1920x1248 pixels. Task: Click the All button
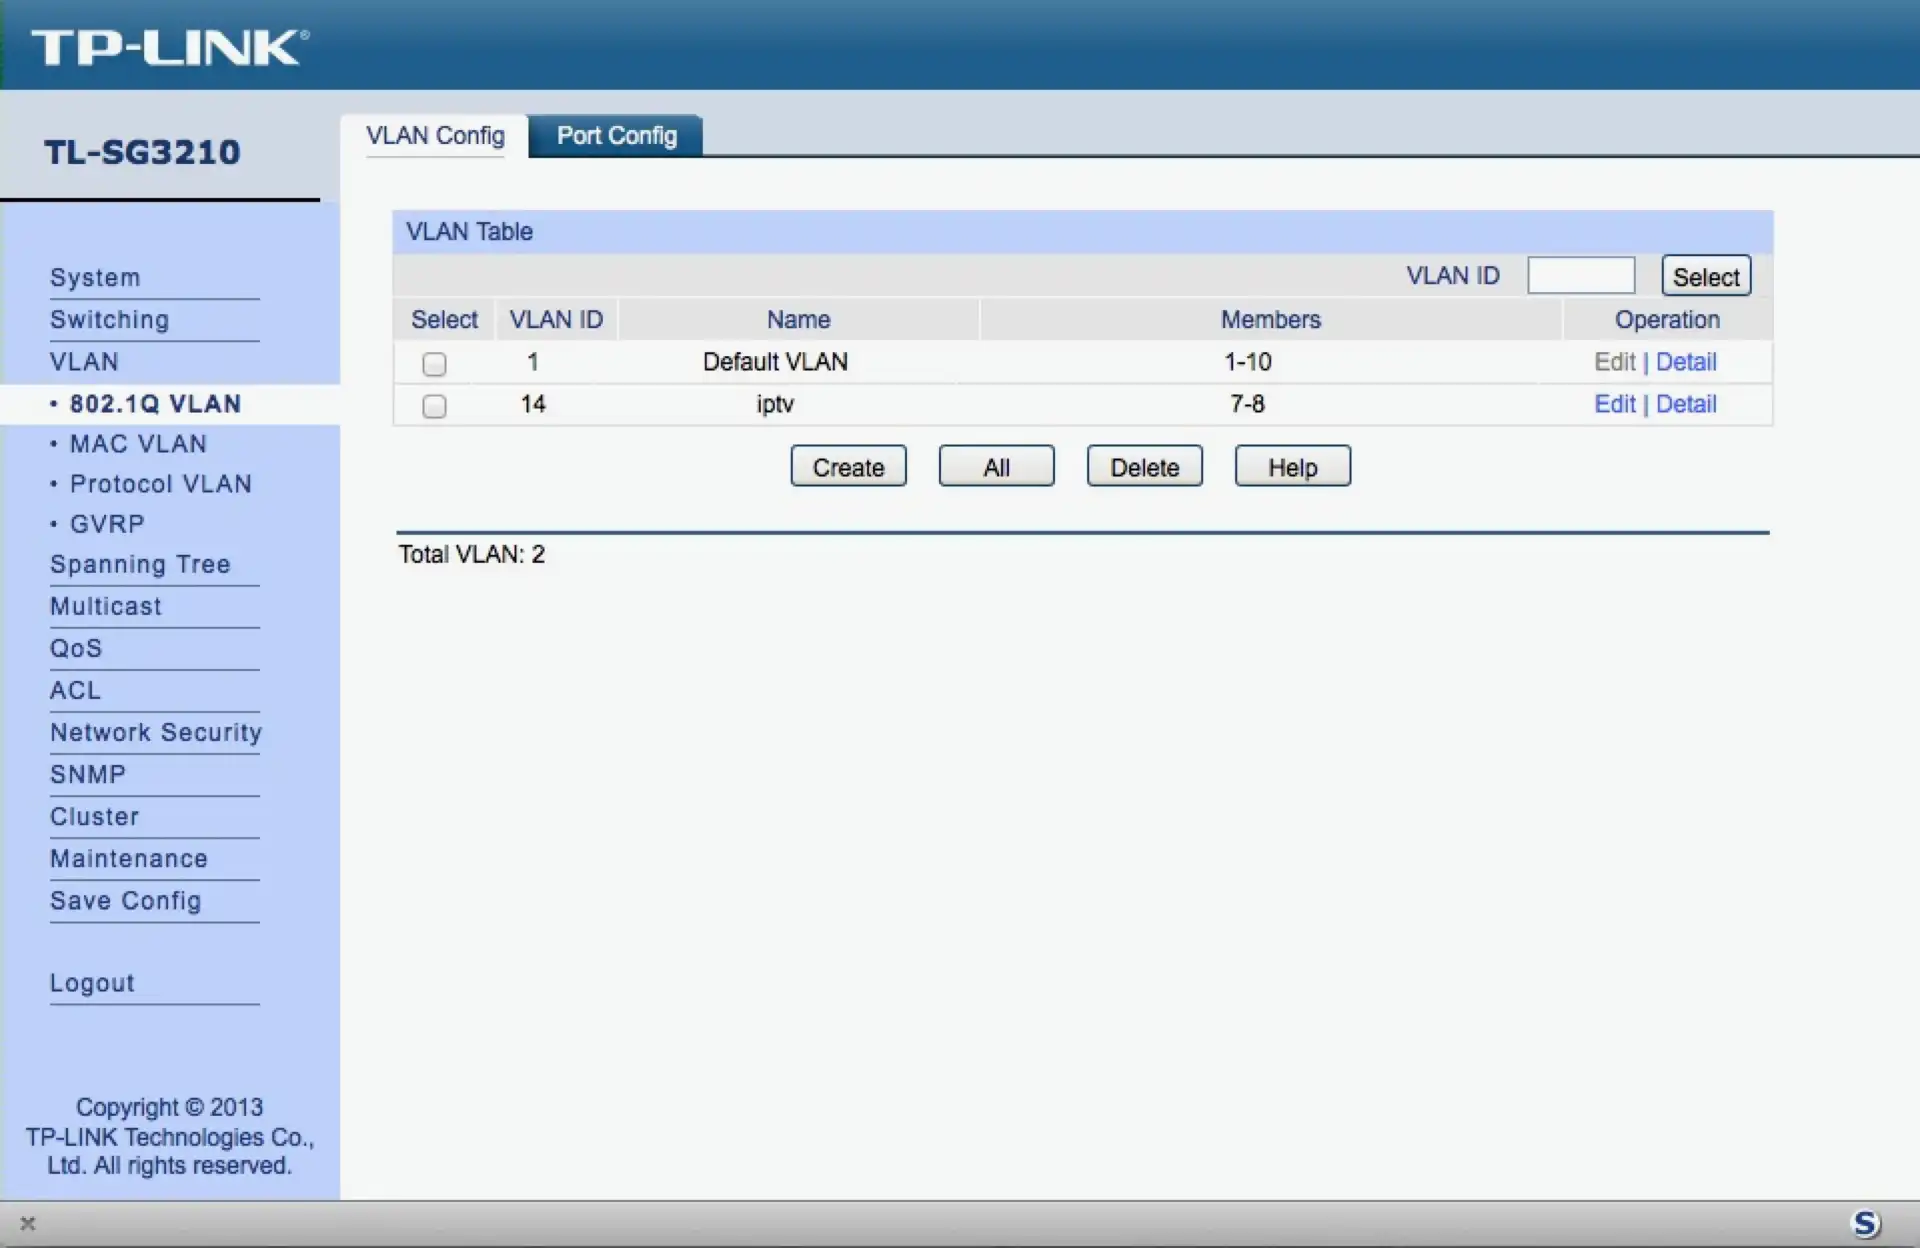coord(996,467)
